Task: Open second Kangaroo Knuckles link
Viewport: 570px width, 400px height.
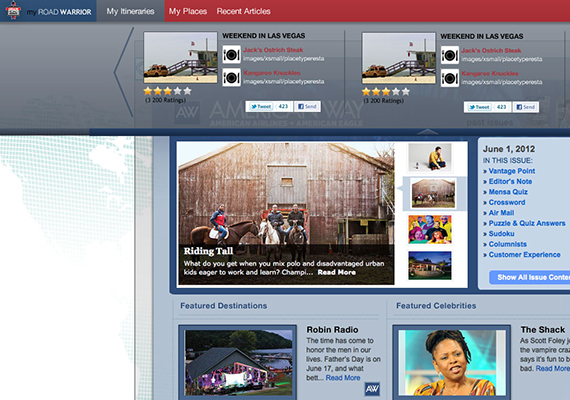Action: coord(490,73)
